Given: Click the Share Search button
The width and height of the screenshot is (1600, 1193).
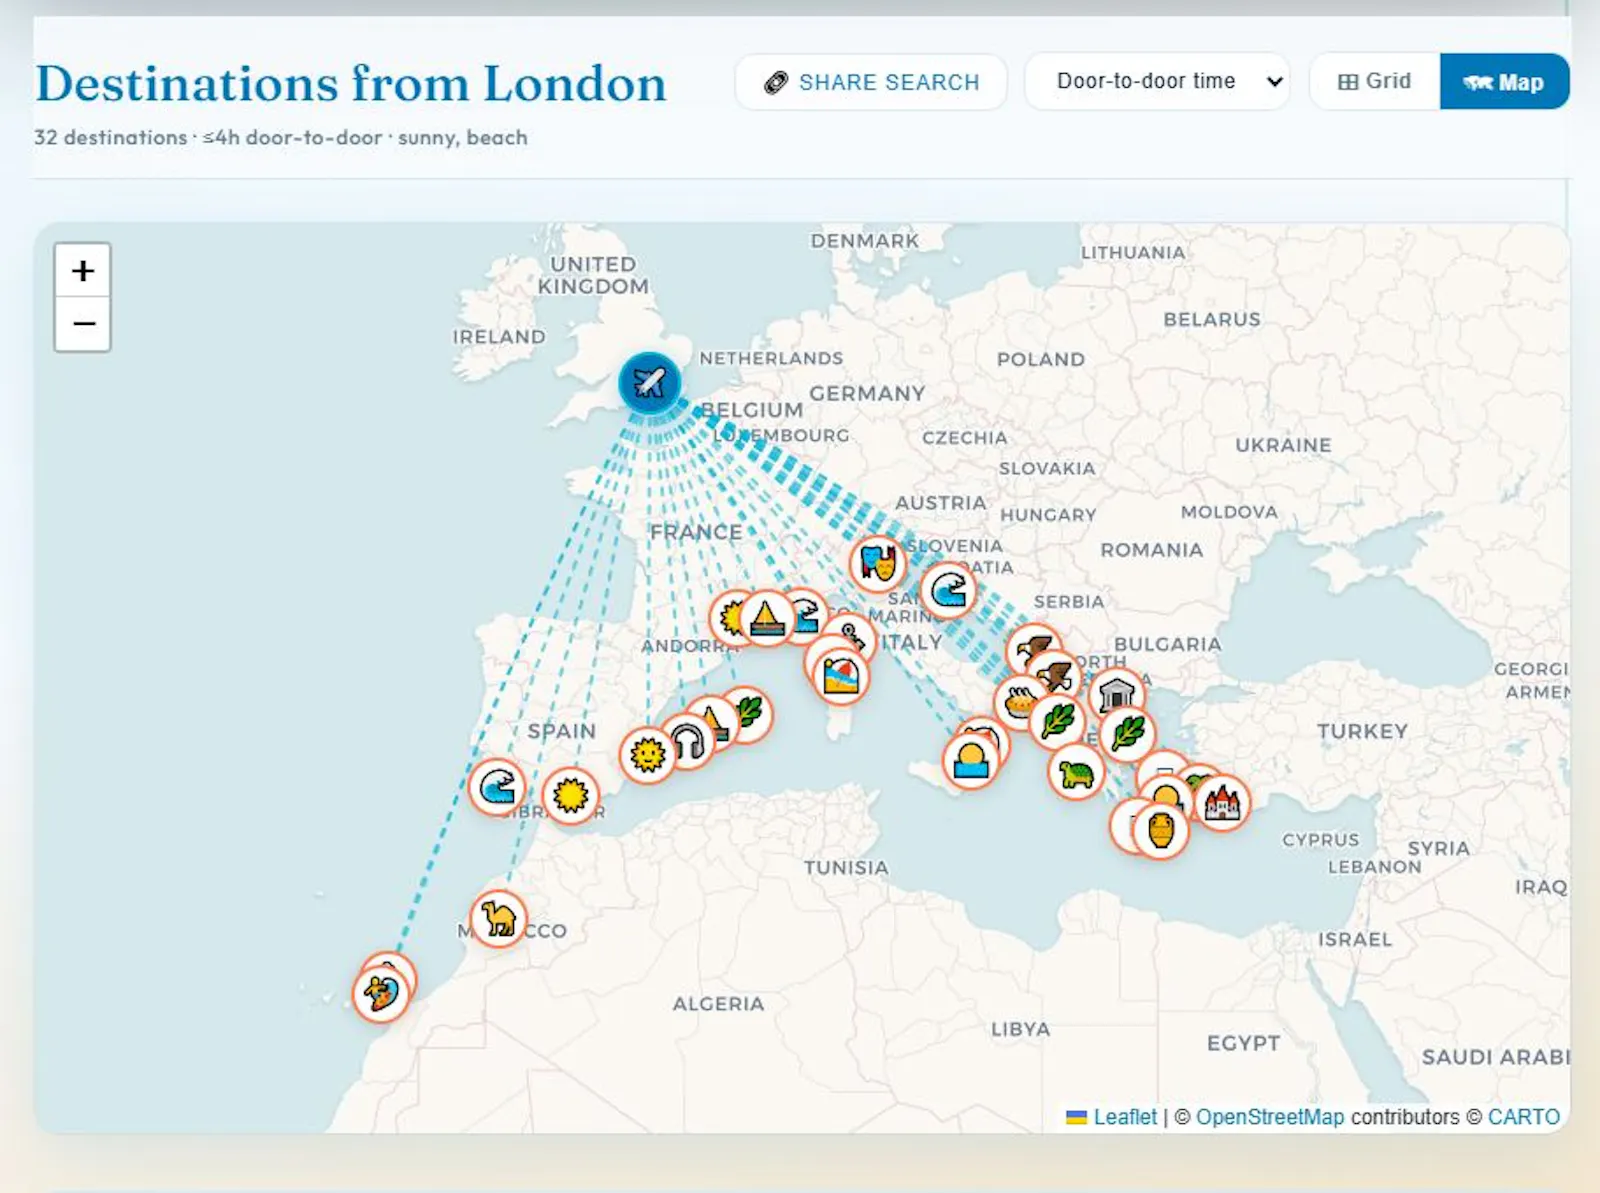Looking at the screenshot, I should pyautogui.click(x=871, y=82).
